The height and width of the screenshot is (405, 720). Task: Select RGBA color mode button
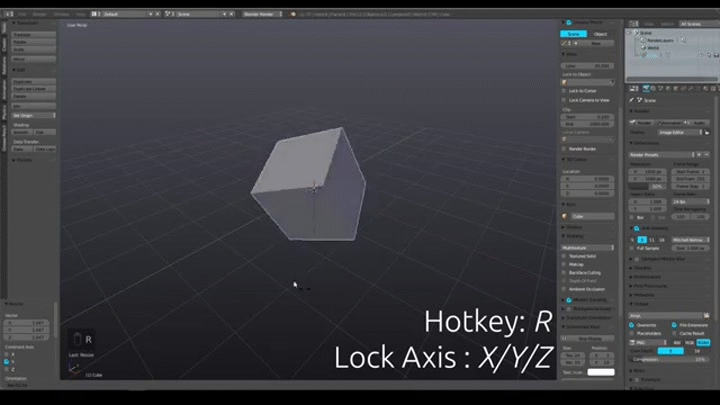(704, 342)
